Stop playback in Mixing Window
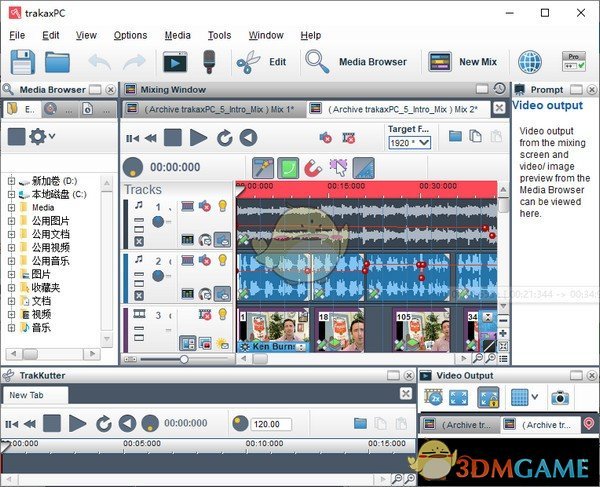The height and width of the screenshot is (487, 600). [173, 138]
